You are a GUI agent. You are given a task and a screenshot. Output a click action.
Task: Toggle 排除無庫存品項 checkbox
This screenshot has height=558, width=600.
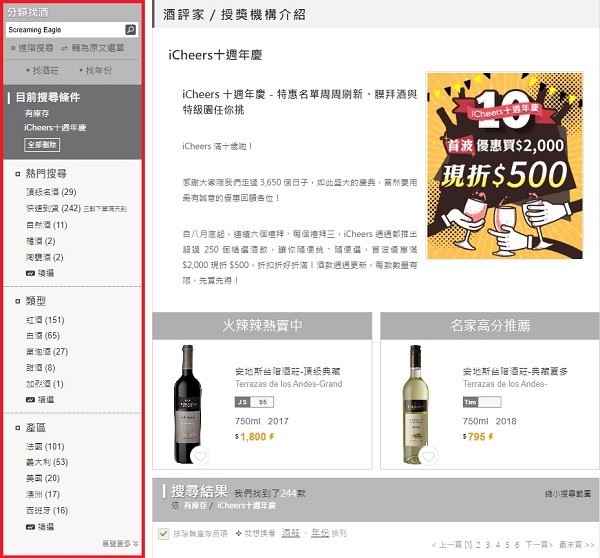[x=163, y=534]
